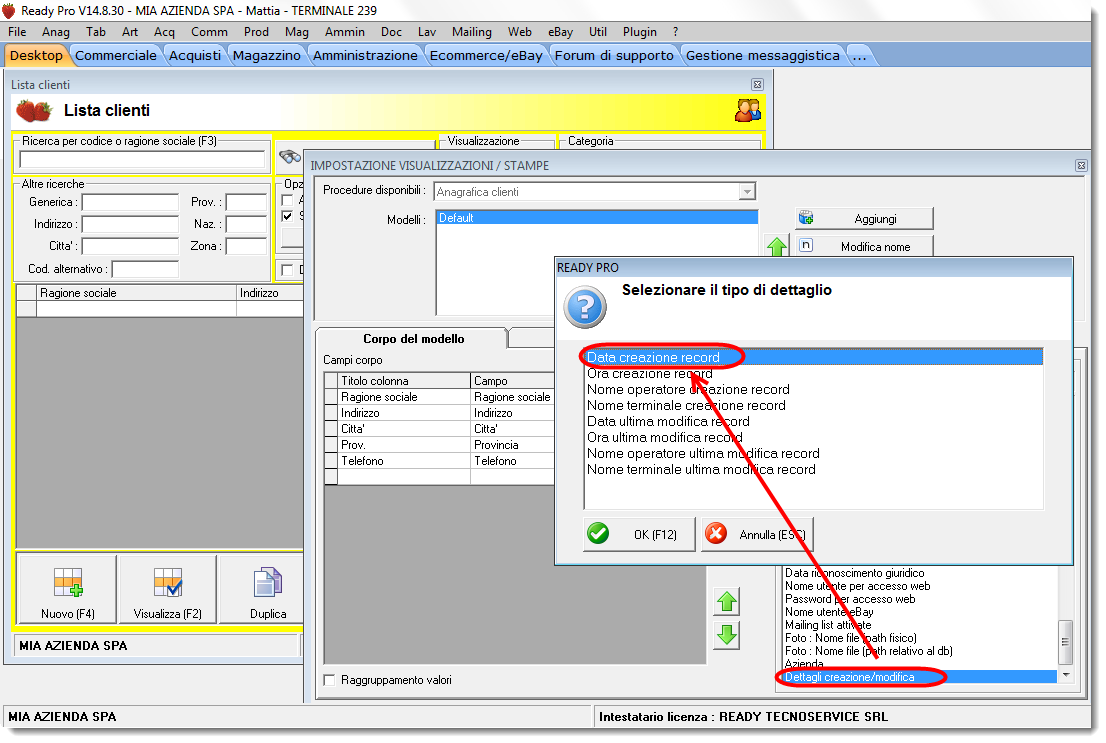
Task: Toggle Raggruppamento valori checkbox
Action: click(x=329, y=680)
